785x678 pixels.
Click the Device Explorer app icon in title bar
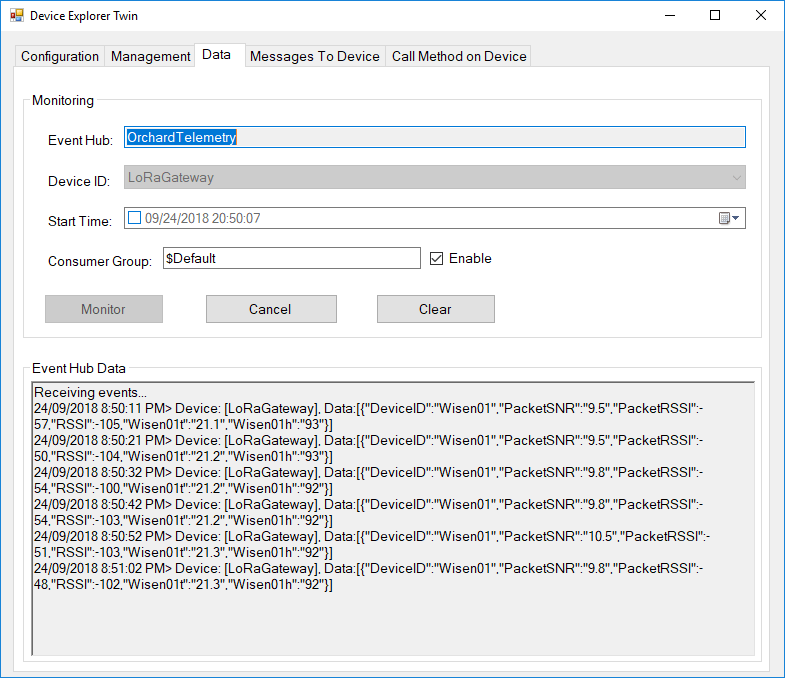[x=16, y=16]
